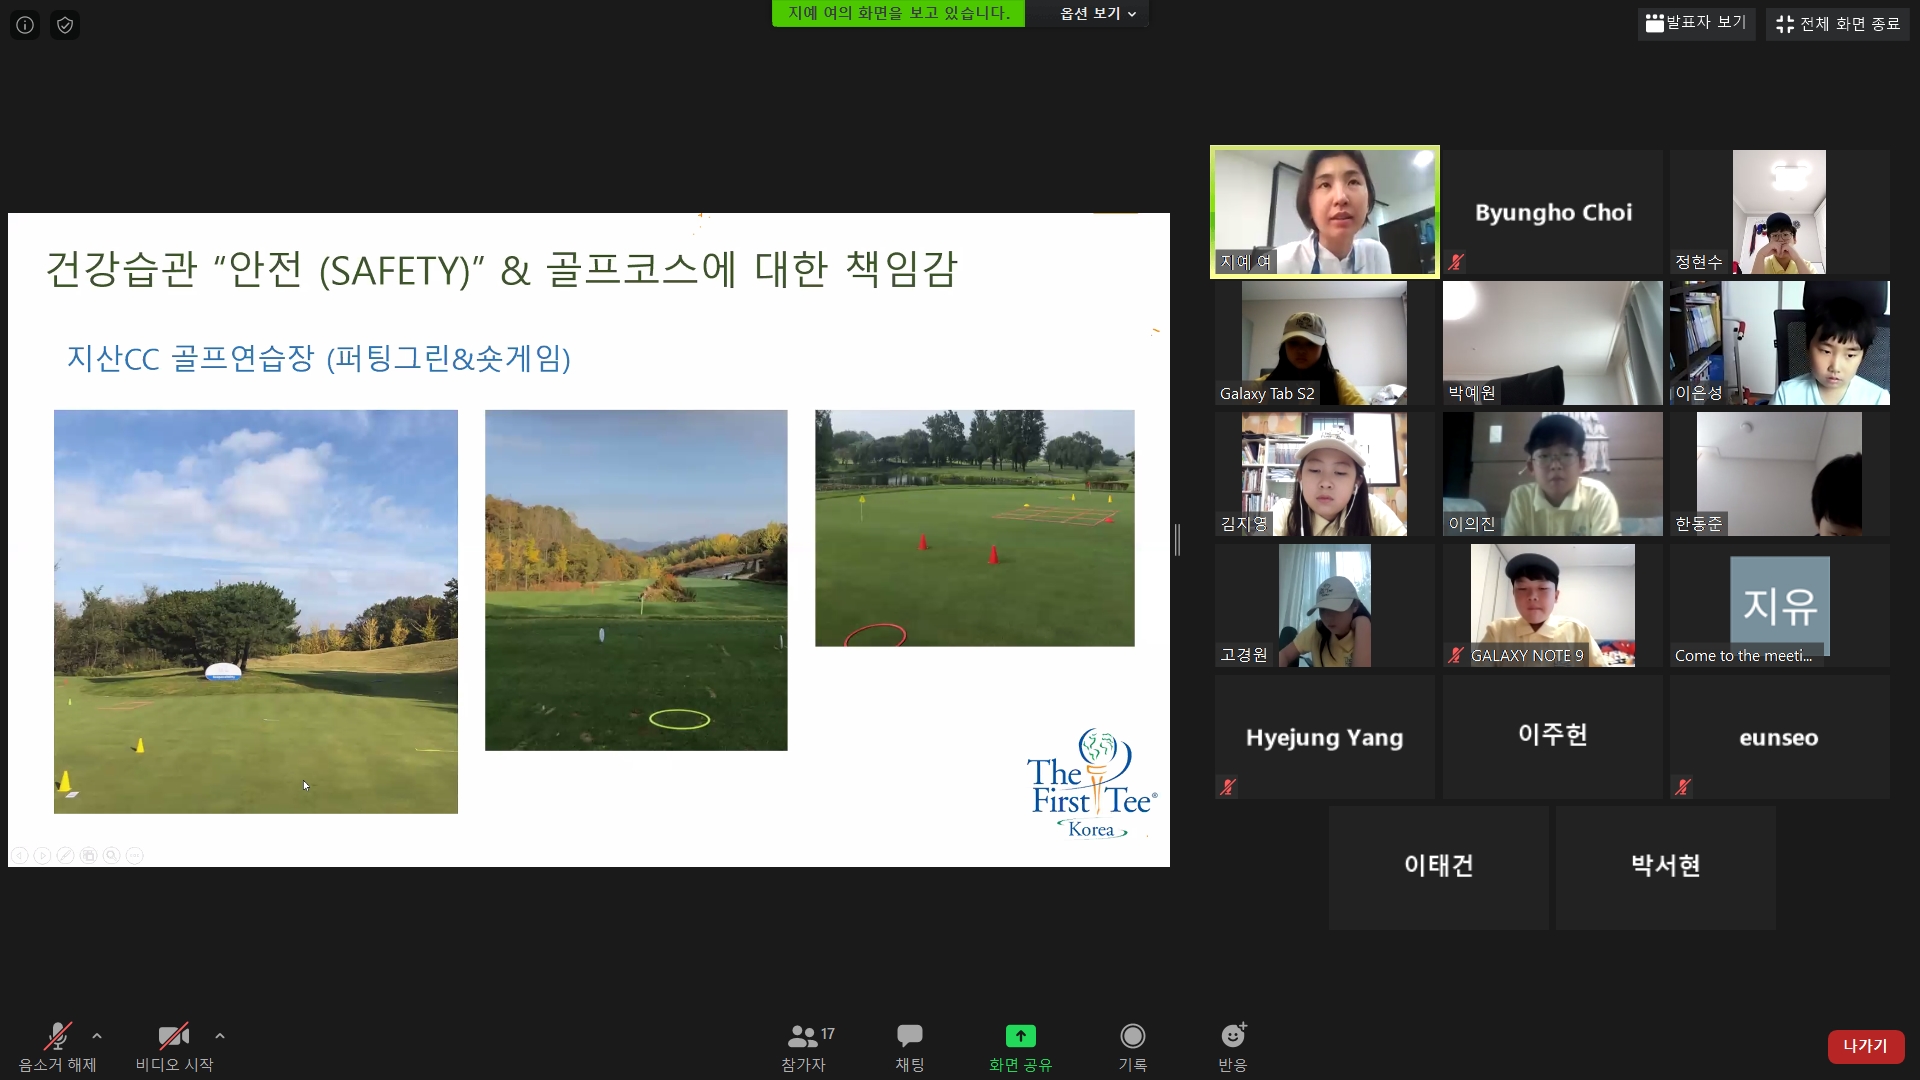Click the pen annotation icon under the slide
This screenshot has height=1080, width=1920.
tap(65, 856)
